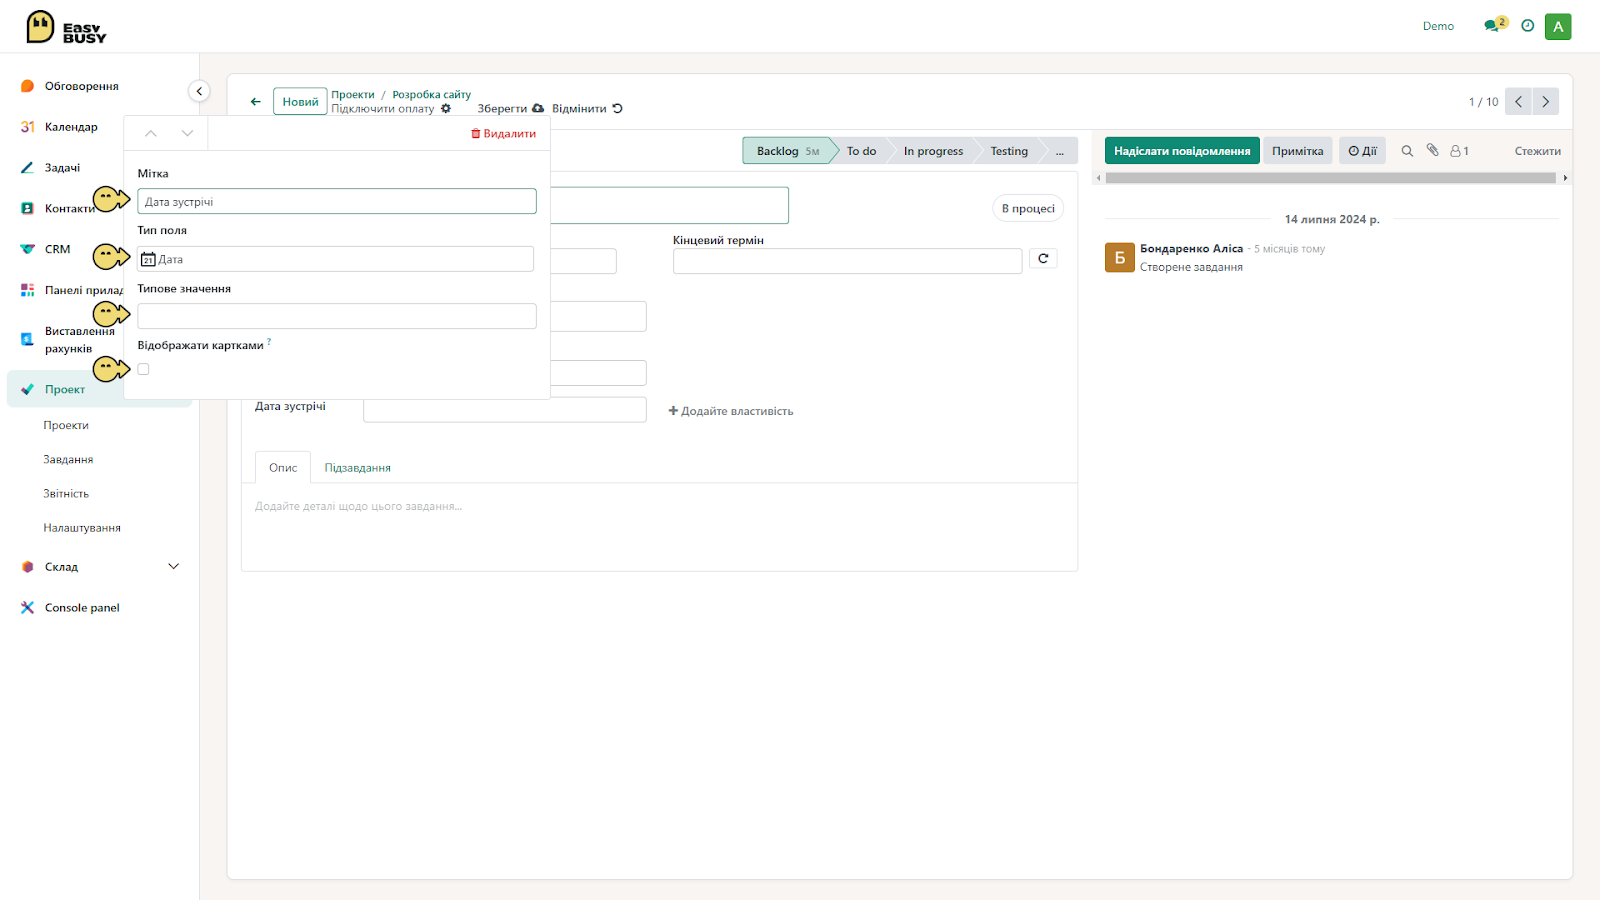
Task: Select the Testing stage
Action: (x=1009, y=151)
